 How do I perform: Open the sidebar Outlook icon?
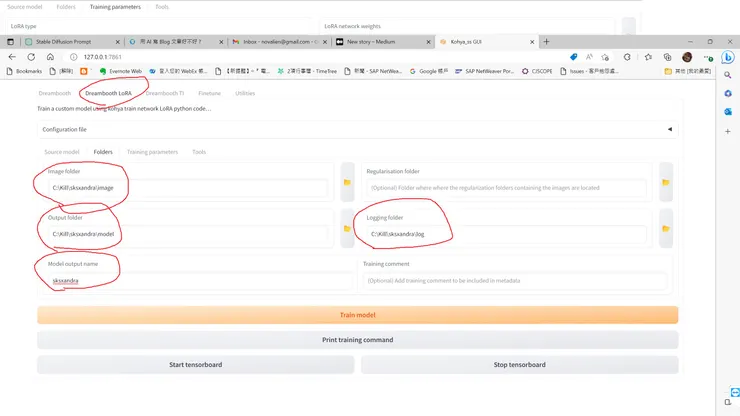pos(728,111)
